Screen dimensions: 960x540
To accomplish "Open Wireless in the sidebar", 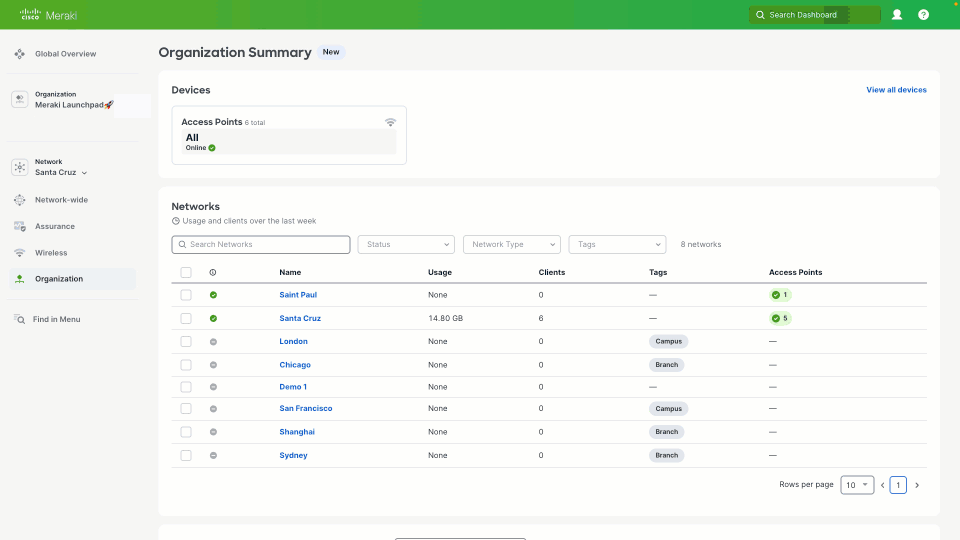I will pos(51,253).
